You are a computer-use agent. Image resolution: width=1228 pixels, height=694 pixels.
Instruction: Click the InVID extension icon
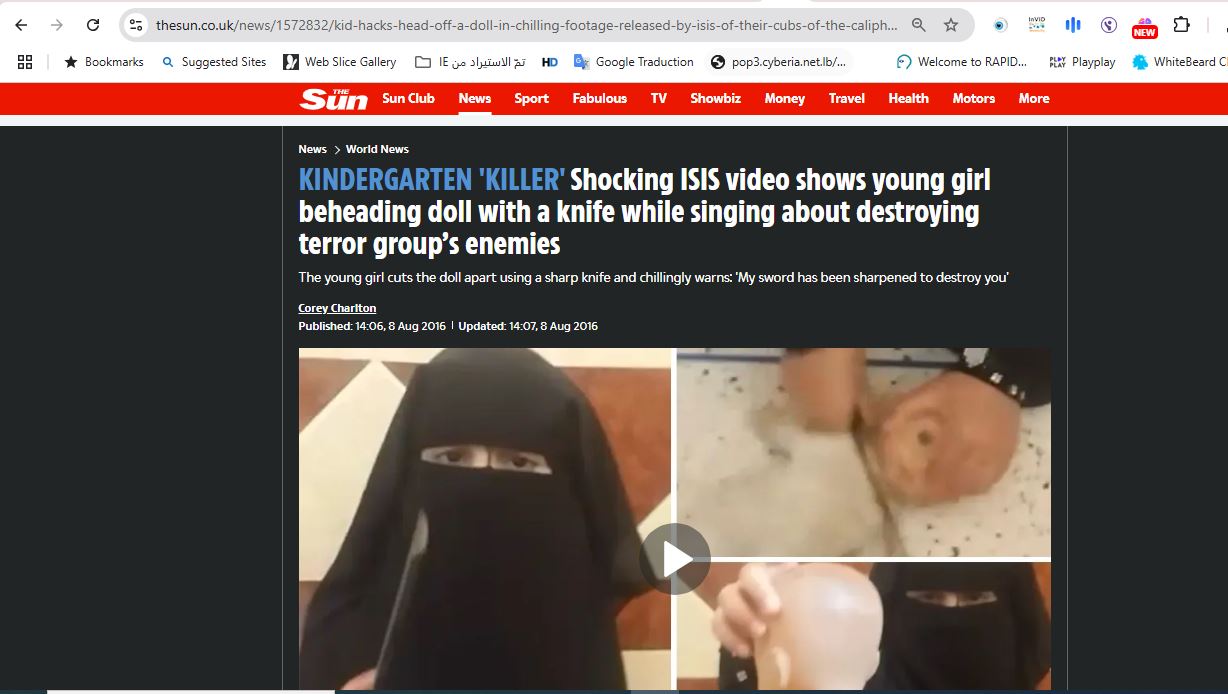tap(1036, 25)
